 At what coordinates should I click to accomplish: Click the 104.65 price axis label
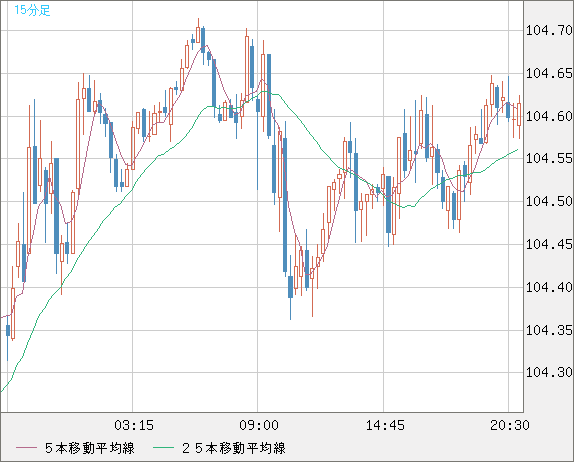pyautogui.click(x=549, y=74)
